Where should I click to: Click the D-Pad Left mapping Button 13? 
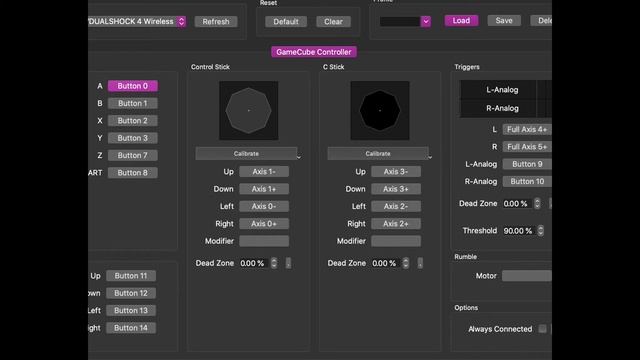point(131,310)
